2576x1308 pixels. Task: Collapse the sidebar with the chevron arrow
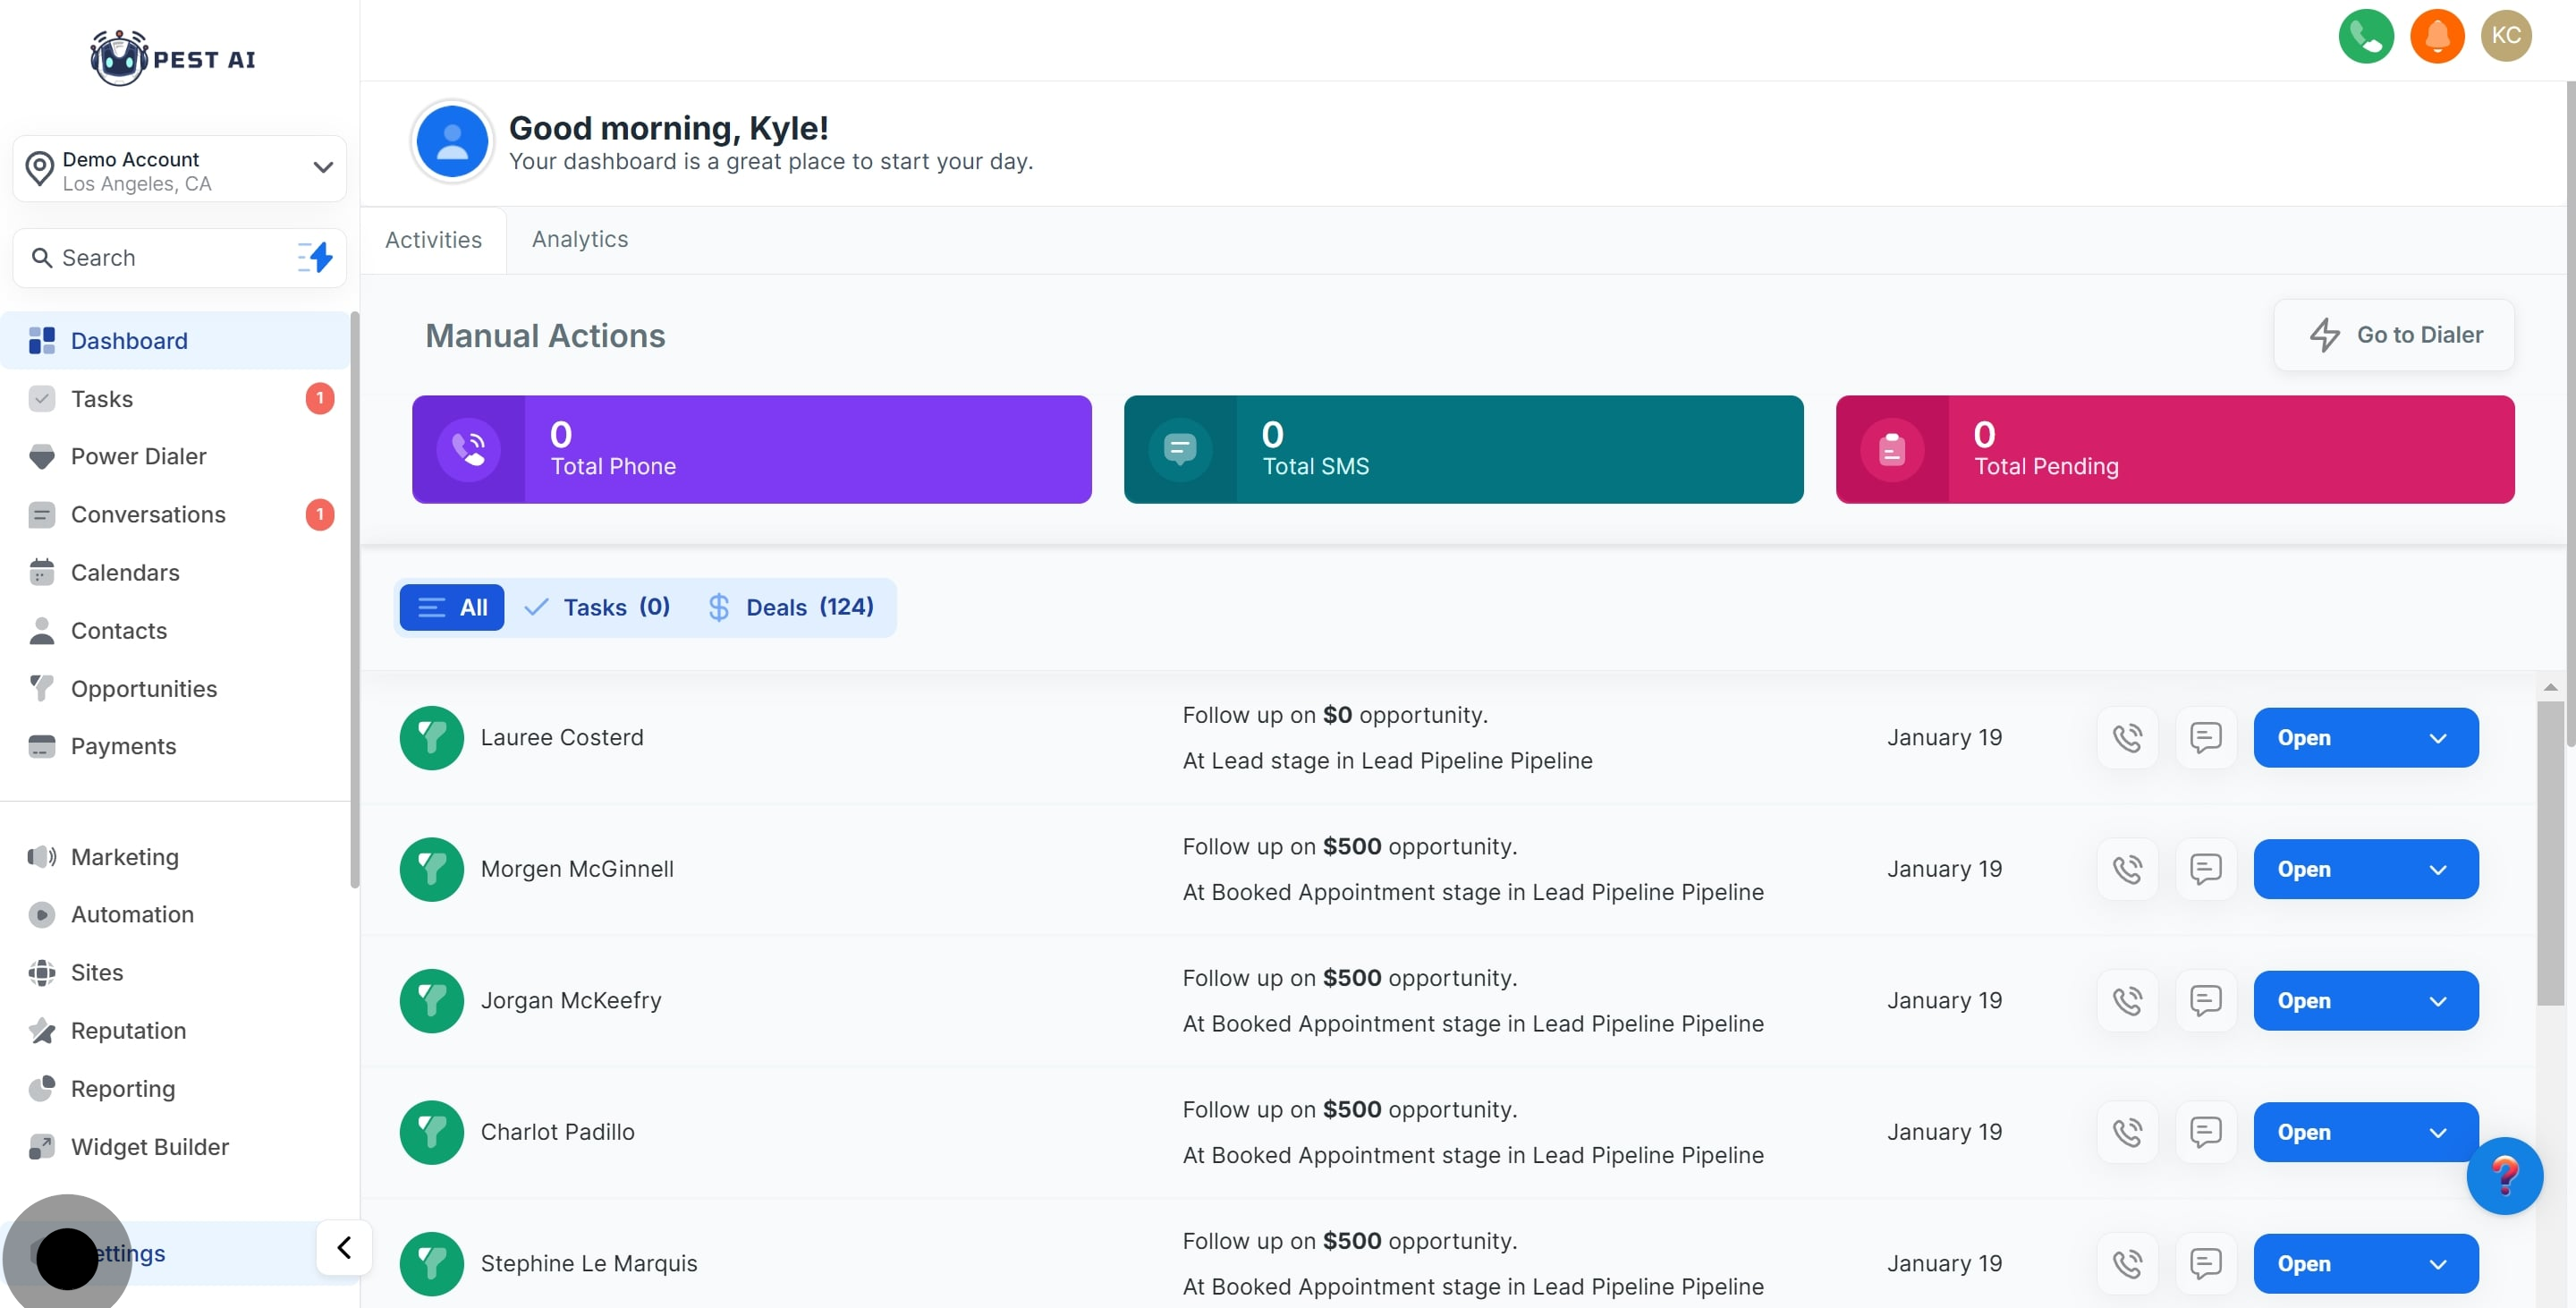(x=344, y=1247)
